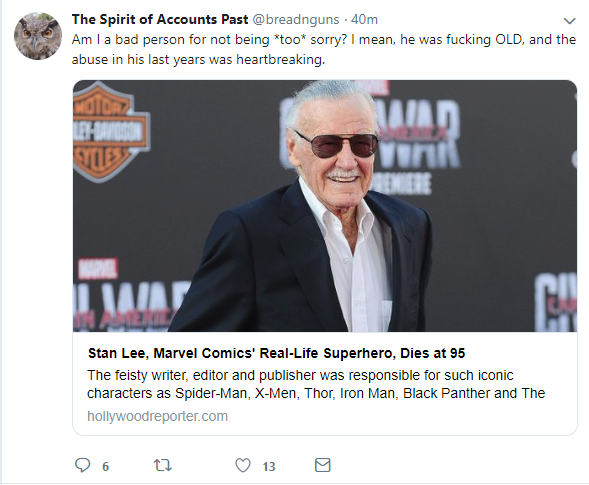This screenshot has height=485, width=589.
Task: Click the reply count showing 6
Action: pos(106,467)
